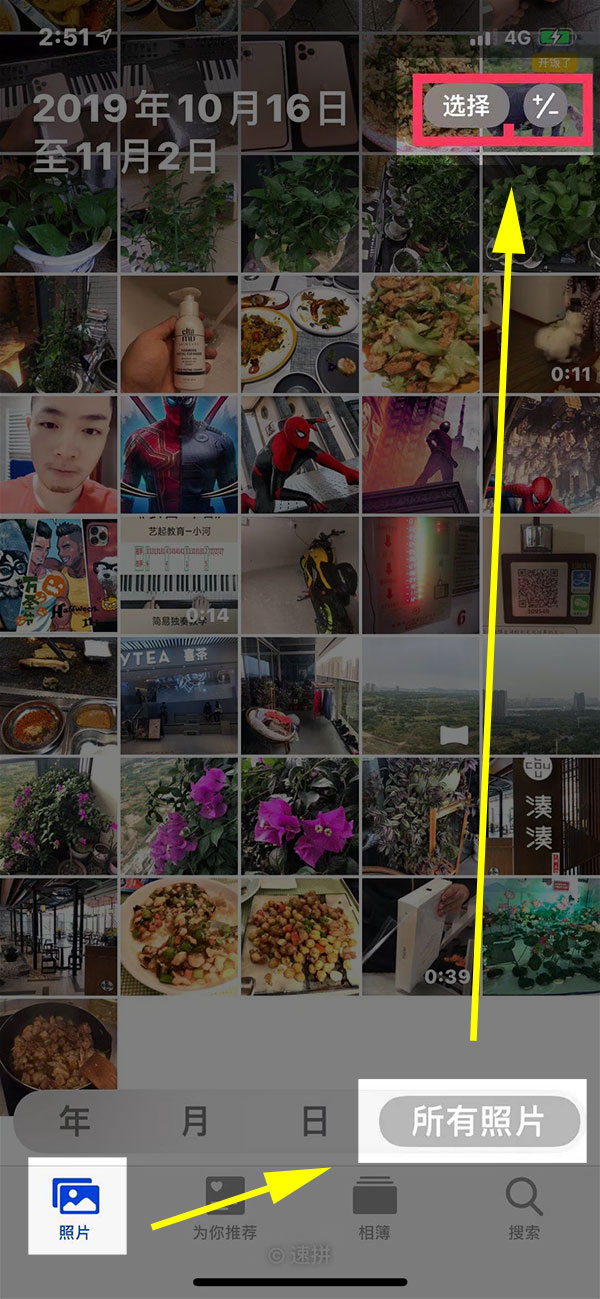The image size is (600, 1299).
Task: Switch to 年 year view
Action: pos(75,1121)
